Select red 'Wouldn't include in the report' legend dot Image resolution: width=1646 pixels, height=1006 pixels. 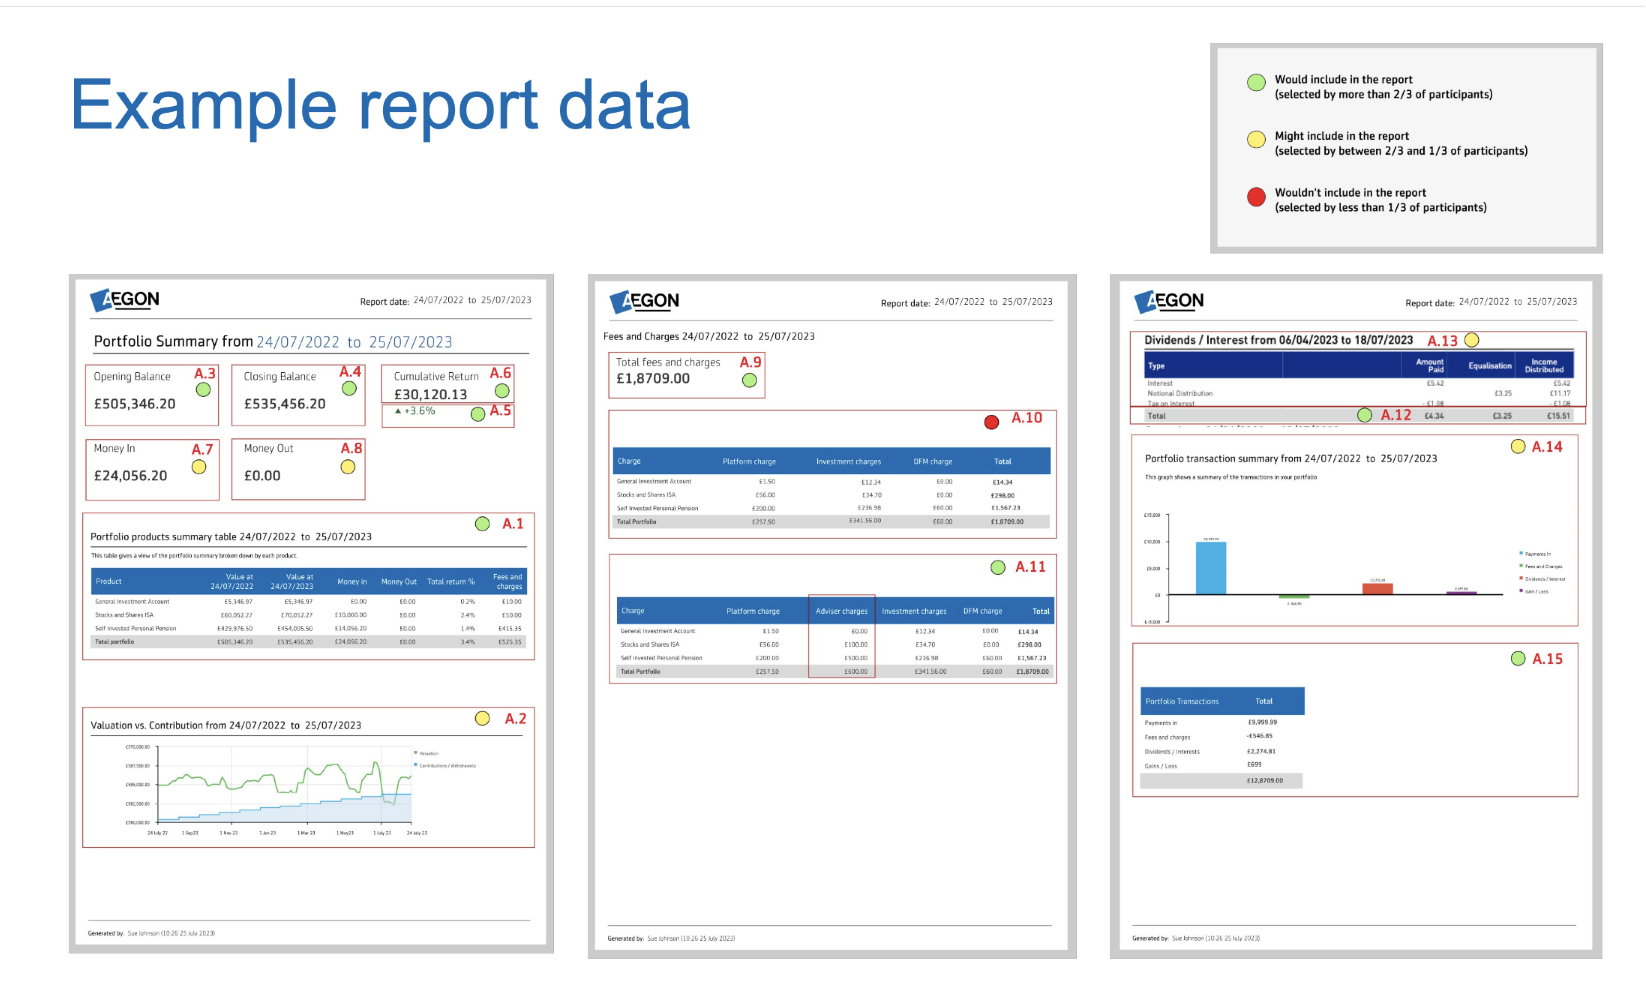[1256, 197]
